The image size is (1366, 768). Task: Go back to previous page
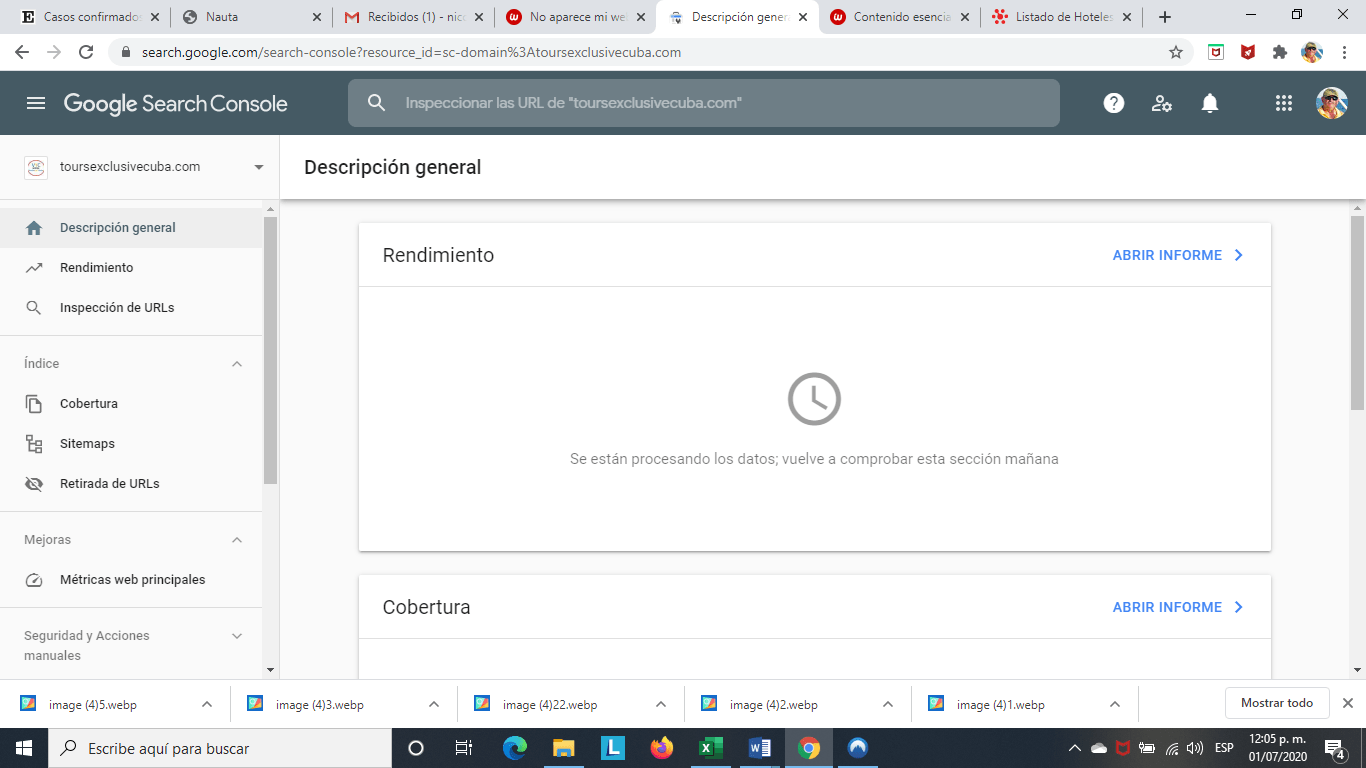[24, 52]
